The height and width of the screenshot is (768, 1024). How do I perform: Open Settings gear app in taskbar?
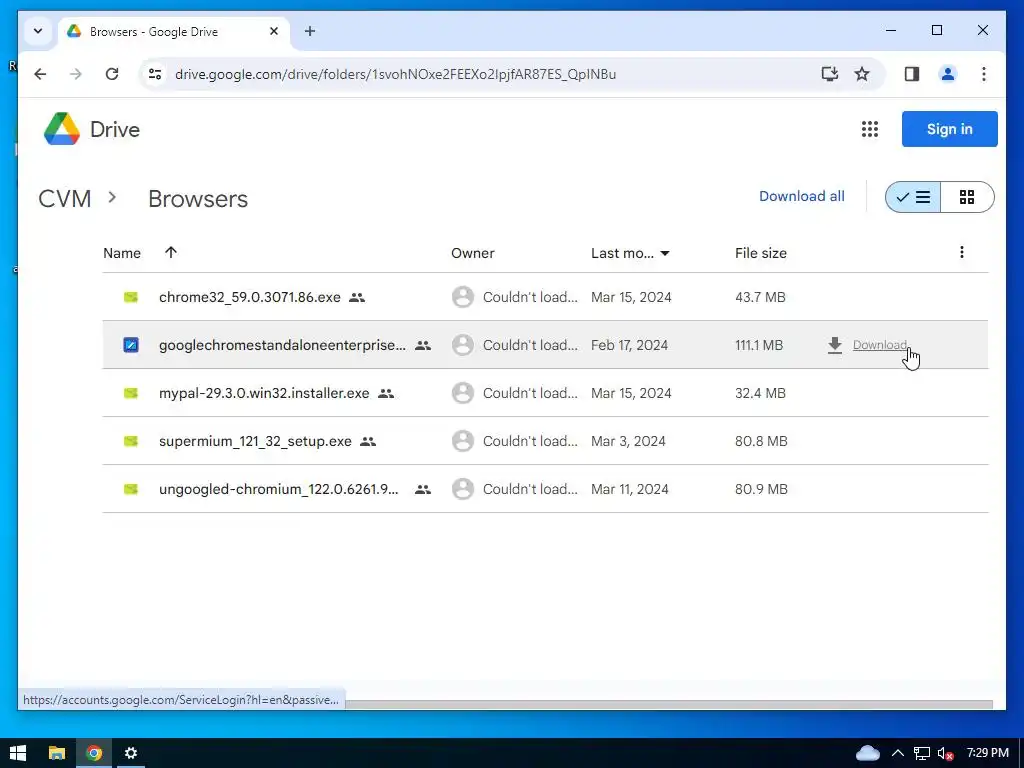point(131,753)
